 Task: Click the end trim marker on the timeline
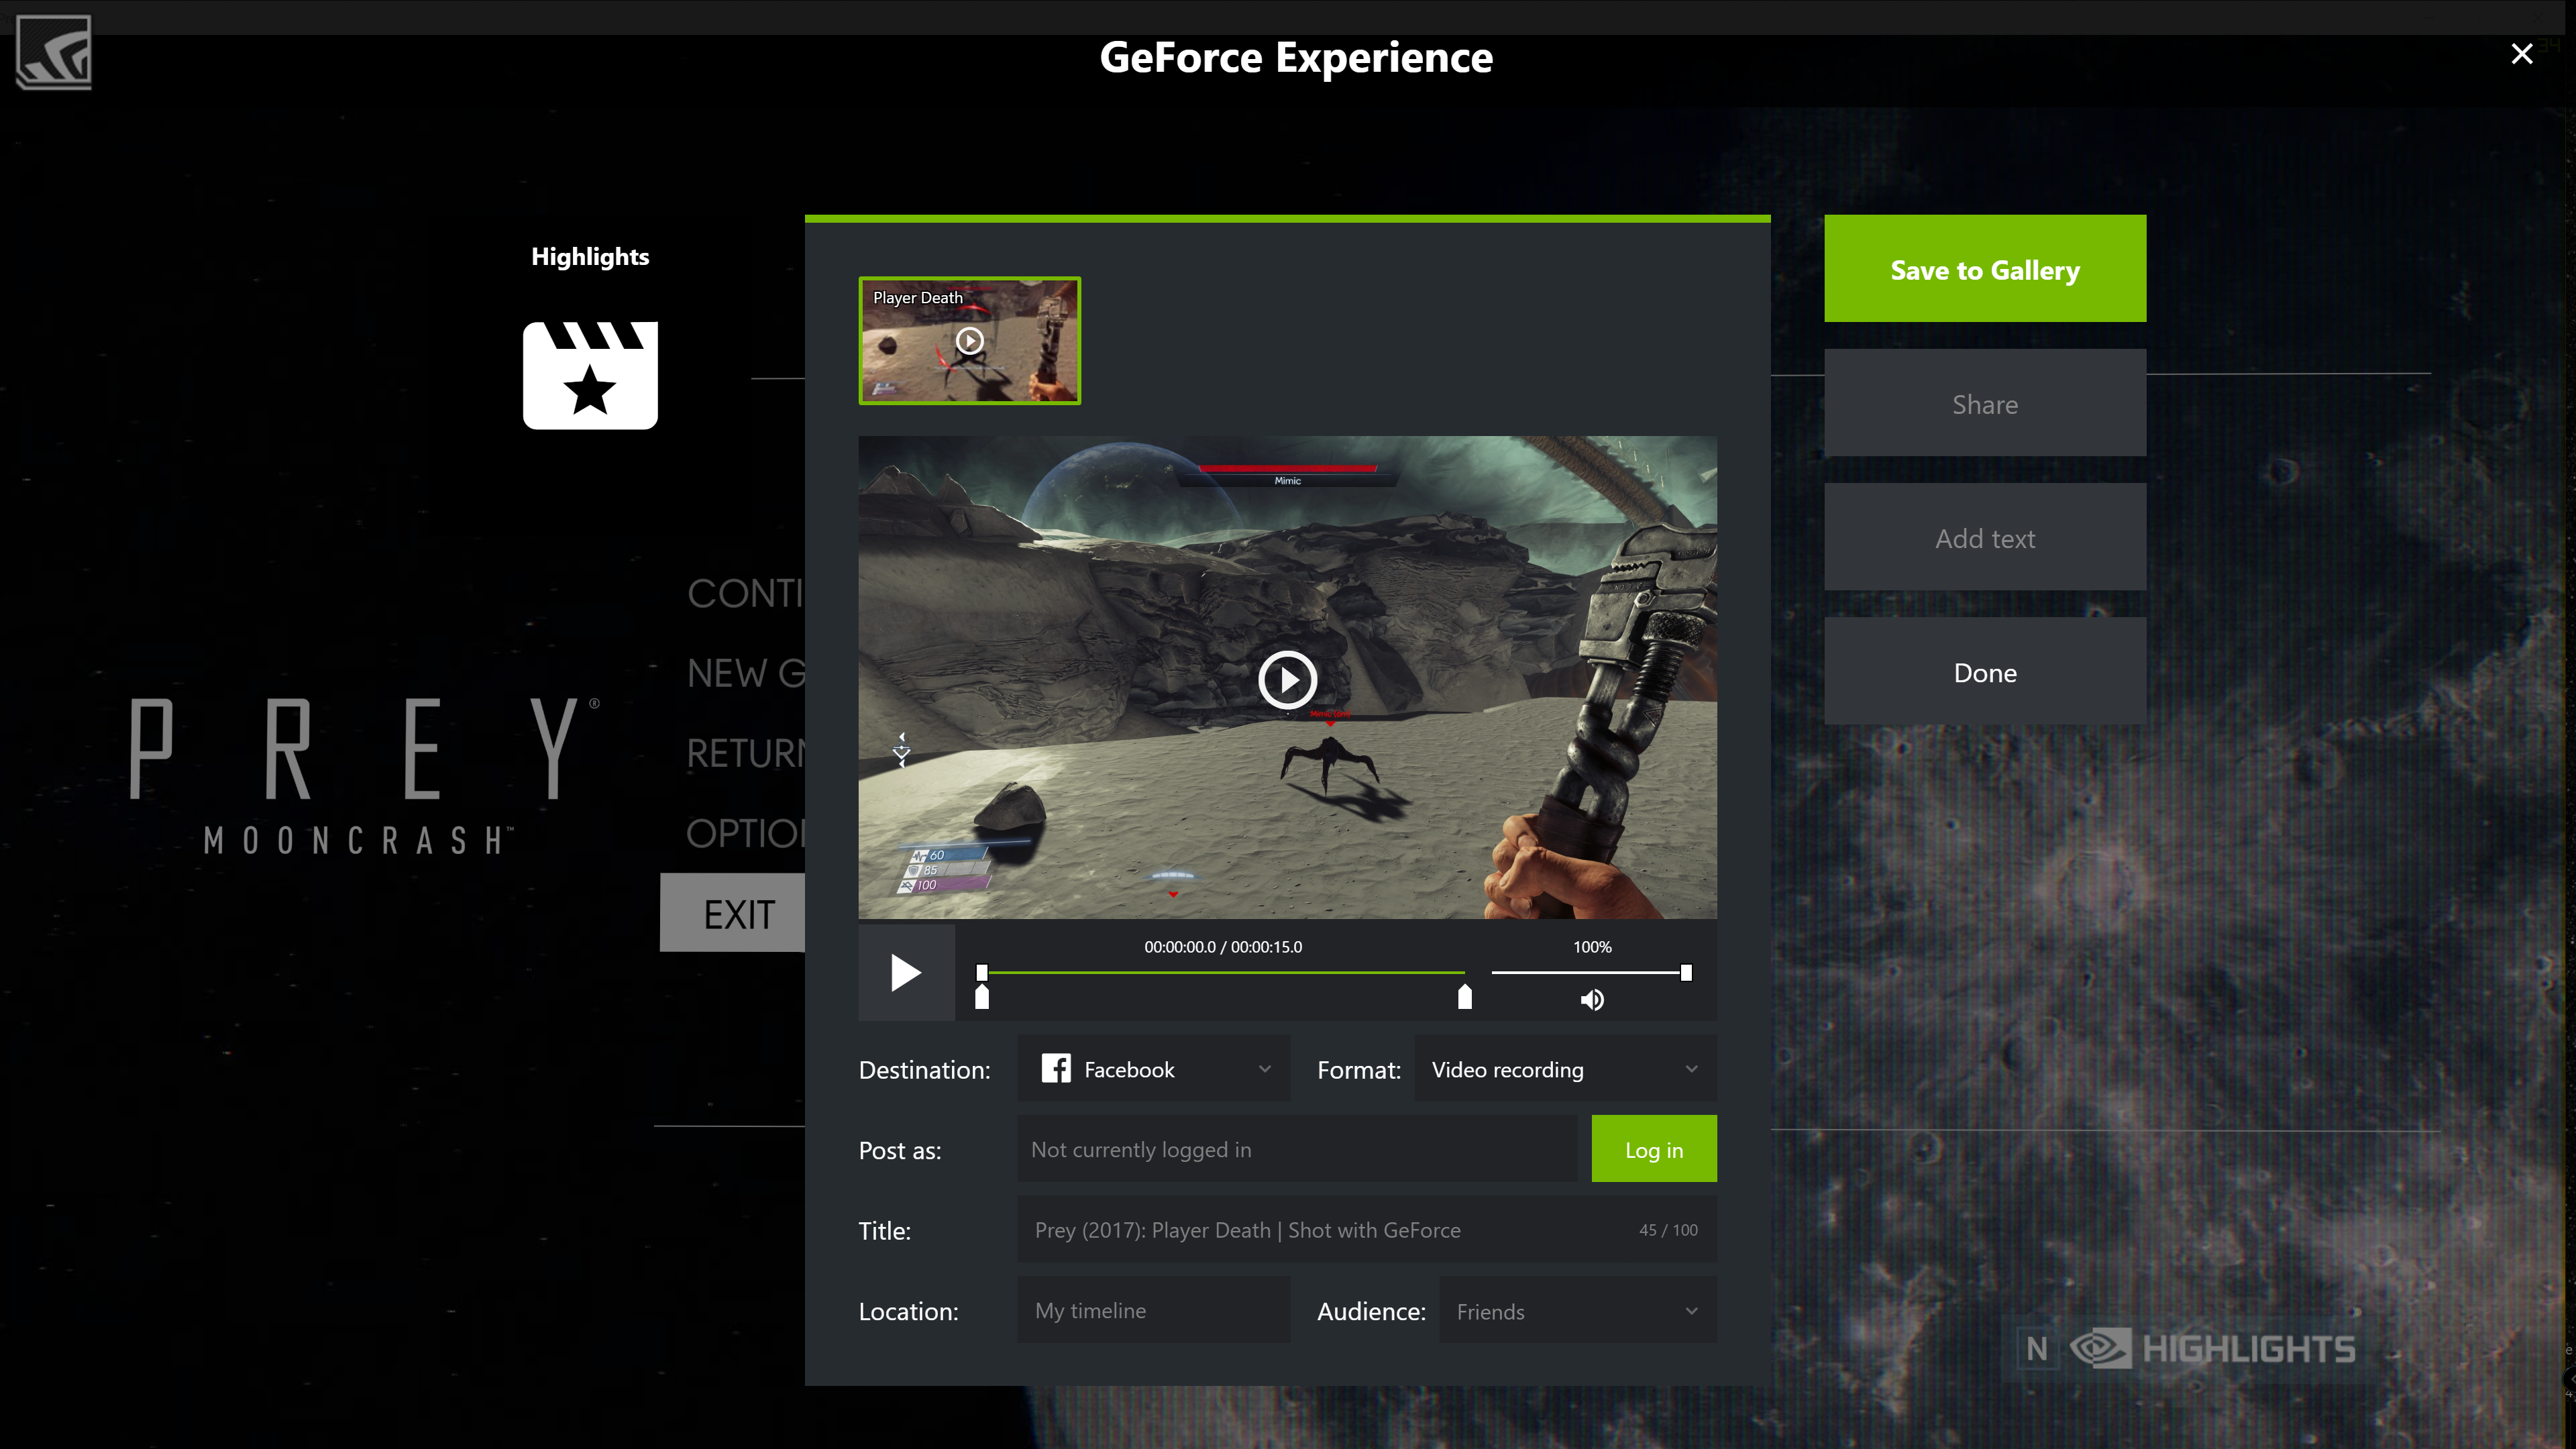coord(1464,997)
